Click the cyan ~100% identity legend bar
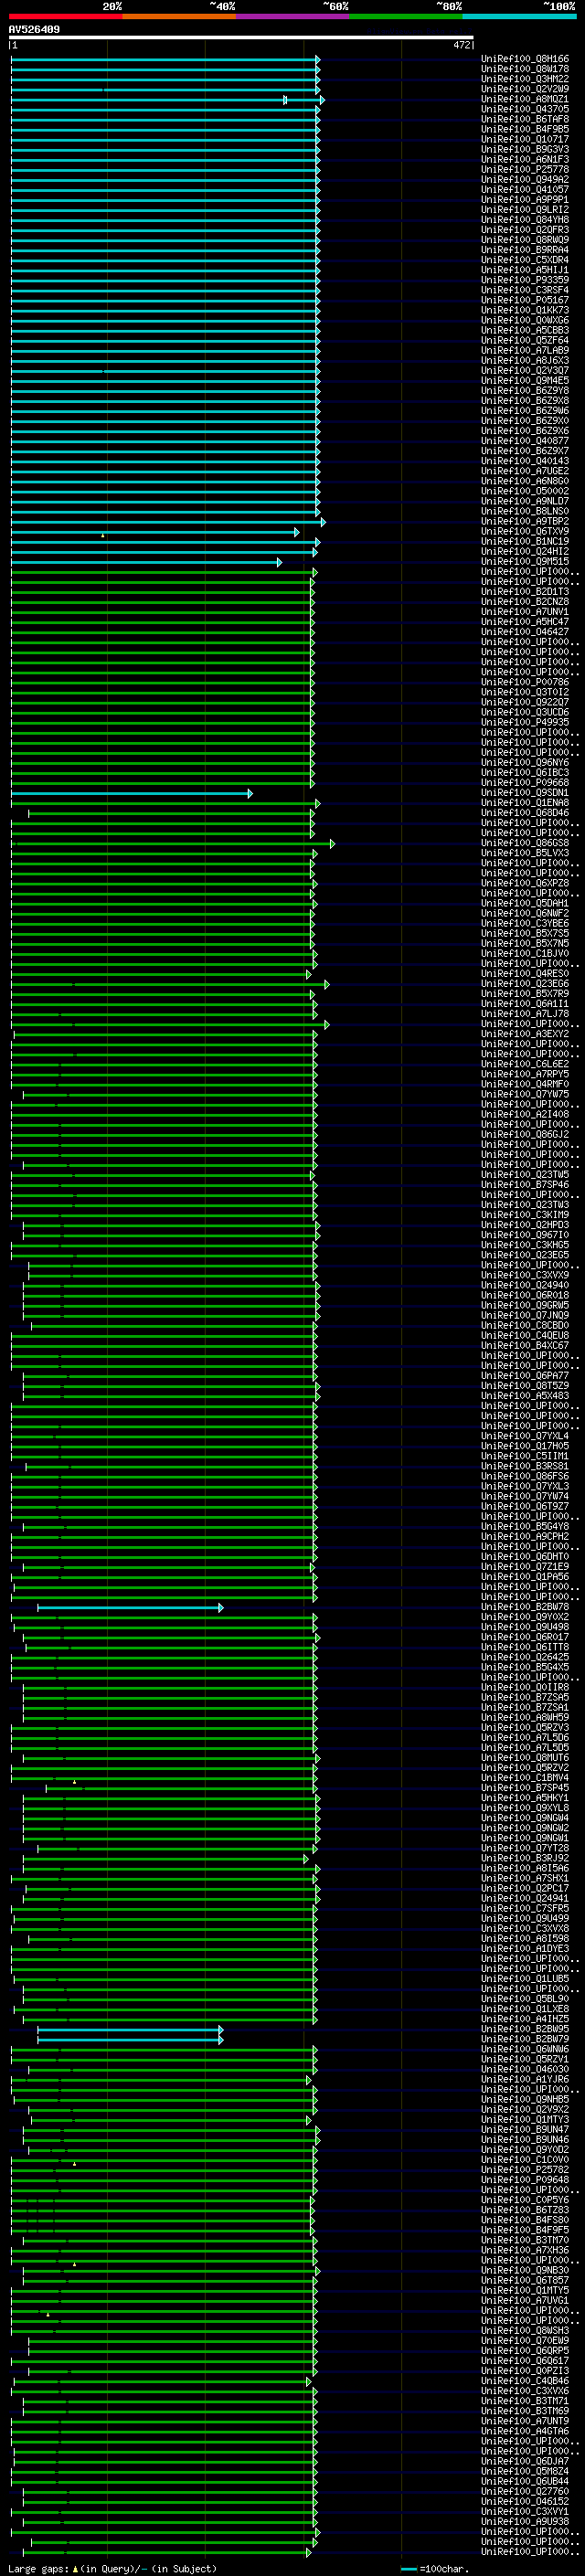Image resolution: width=585 pixels, height=2576 pixels. (x=519, y=16)
